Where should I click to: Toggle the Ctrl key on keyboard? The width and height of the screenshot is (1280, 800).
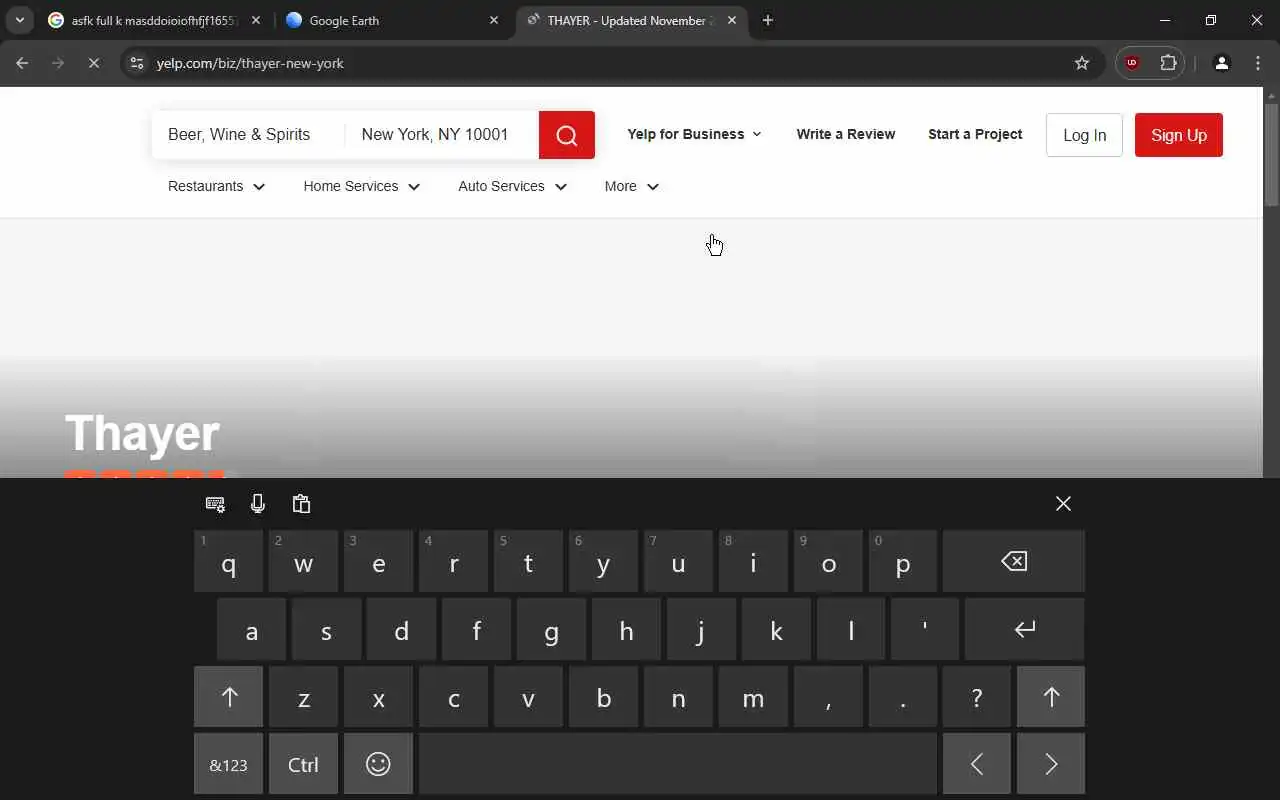(303, 764)
